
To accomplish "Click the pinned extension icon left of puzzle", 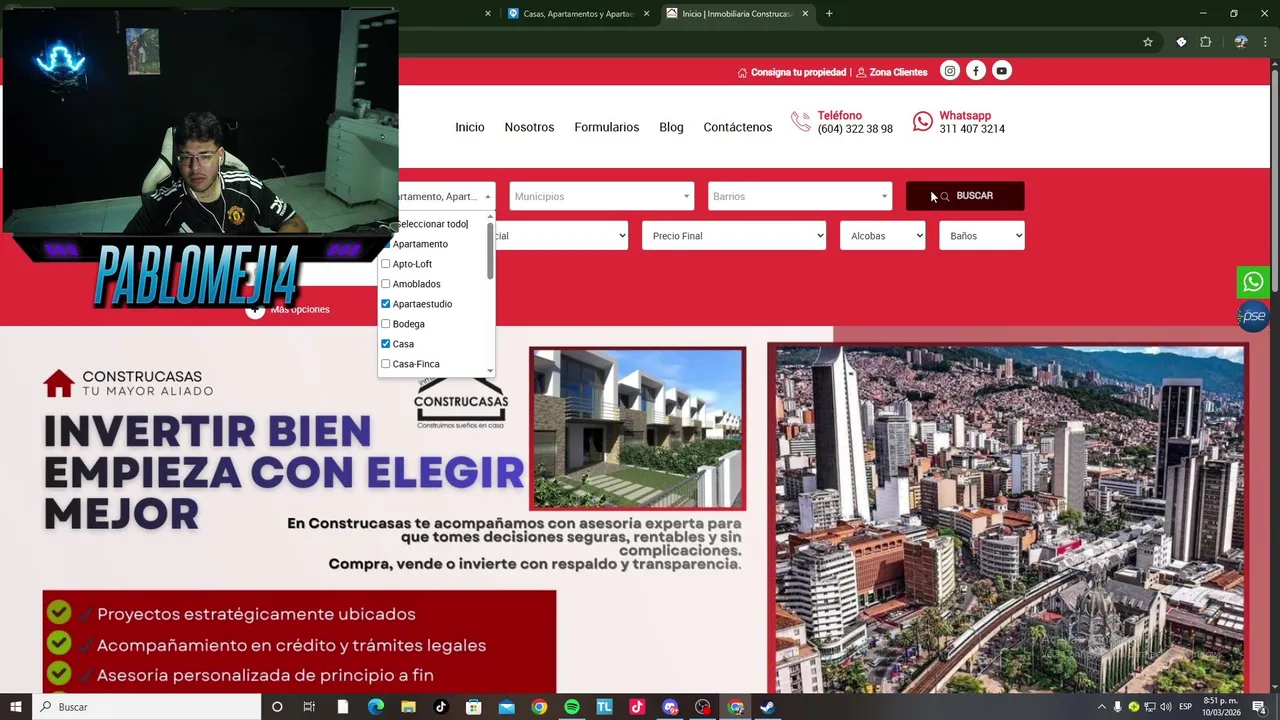I will [x=1181, y=42].
